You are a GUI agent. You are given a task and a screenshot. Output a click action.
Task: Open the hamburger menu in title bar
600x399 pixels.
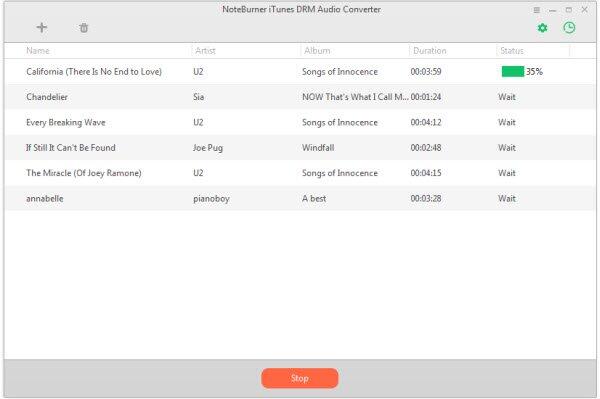536,10
